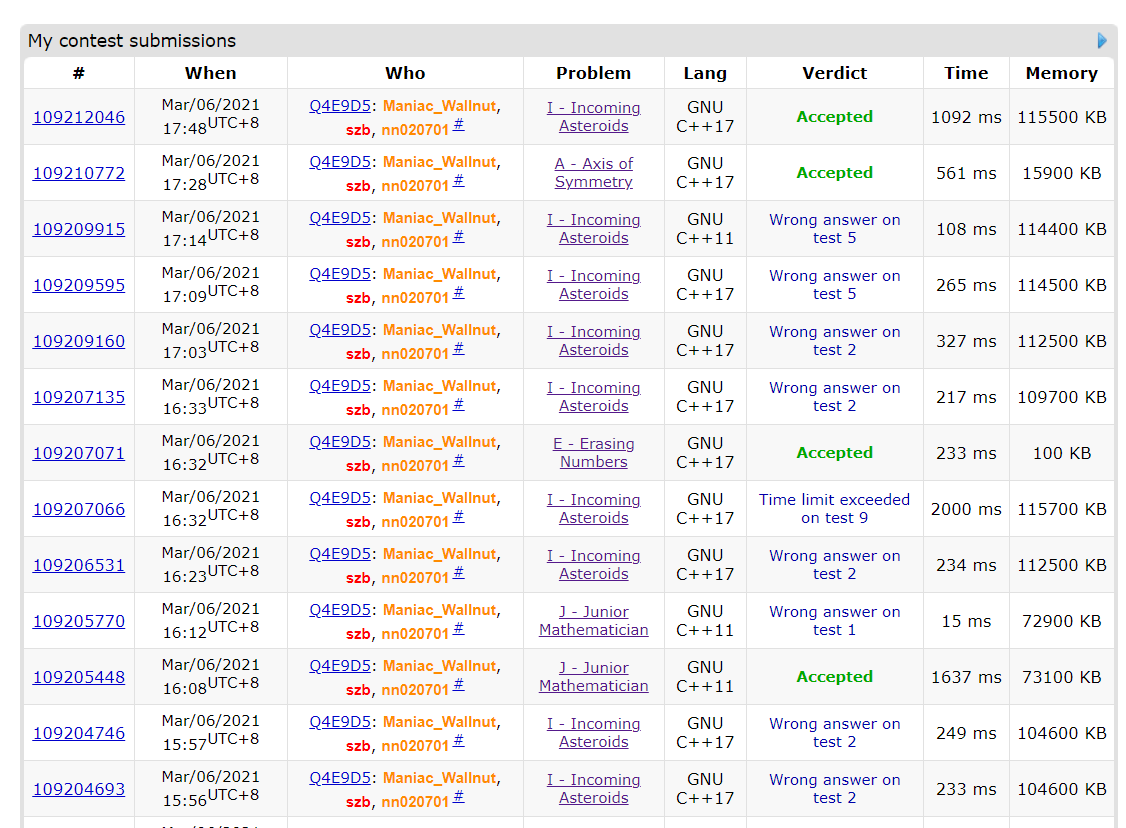Open problem A - Axis of Symmetry

coord(593,173)
